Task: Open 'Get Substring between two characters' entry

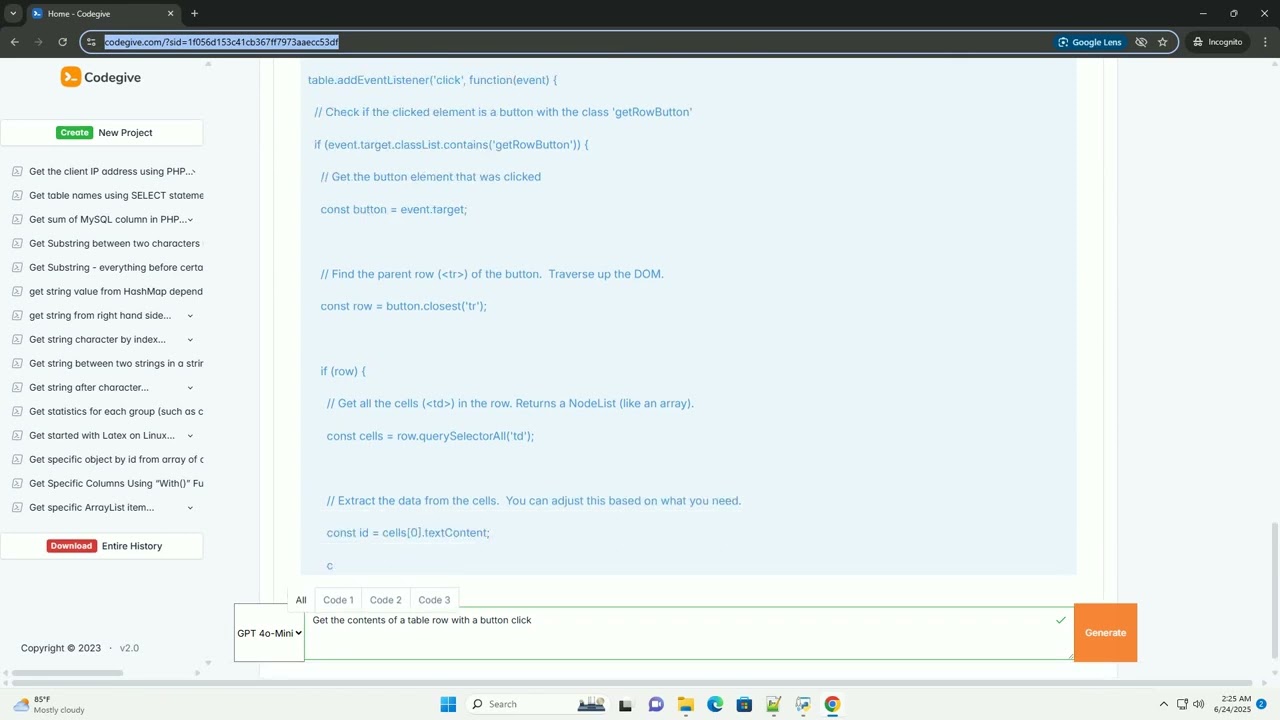Action: click(x=114, y=243)
